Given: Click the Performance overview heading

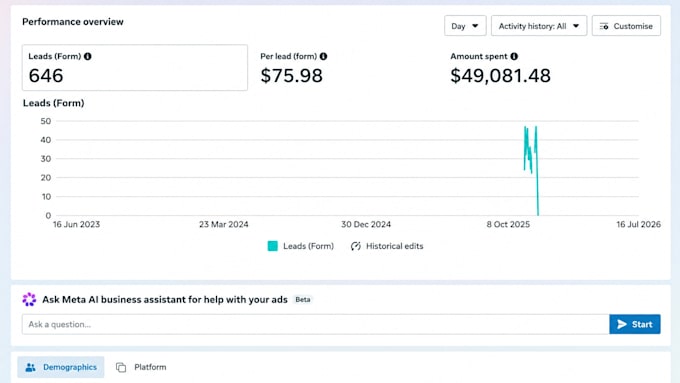Looking at the screenshot, I should 73,22.
